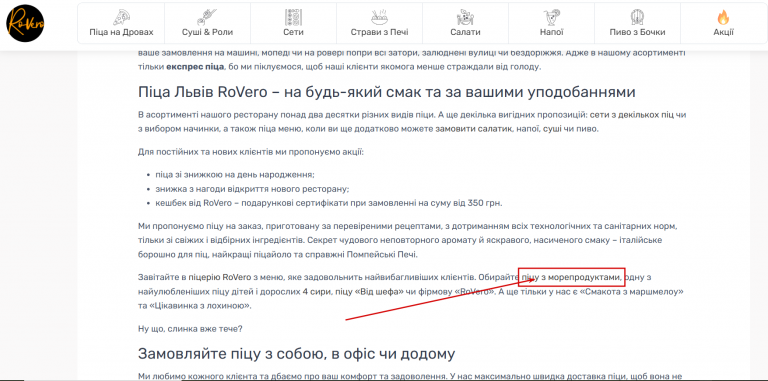Viewport: 768px width, 381px height.
Task: Click the sets icon above Сети
Action: coord(293,18)
